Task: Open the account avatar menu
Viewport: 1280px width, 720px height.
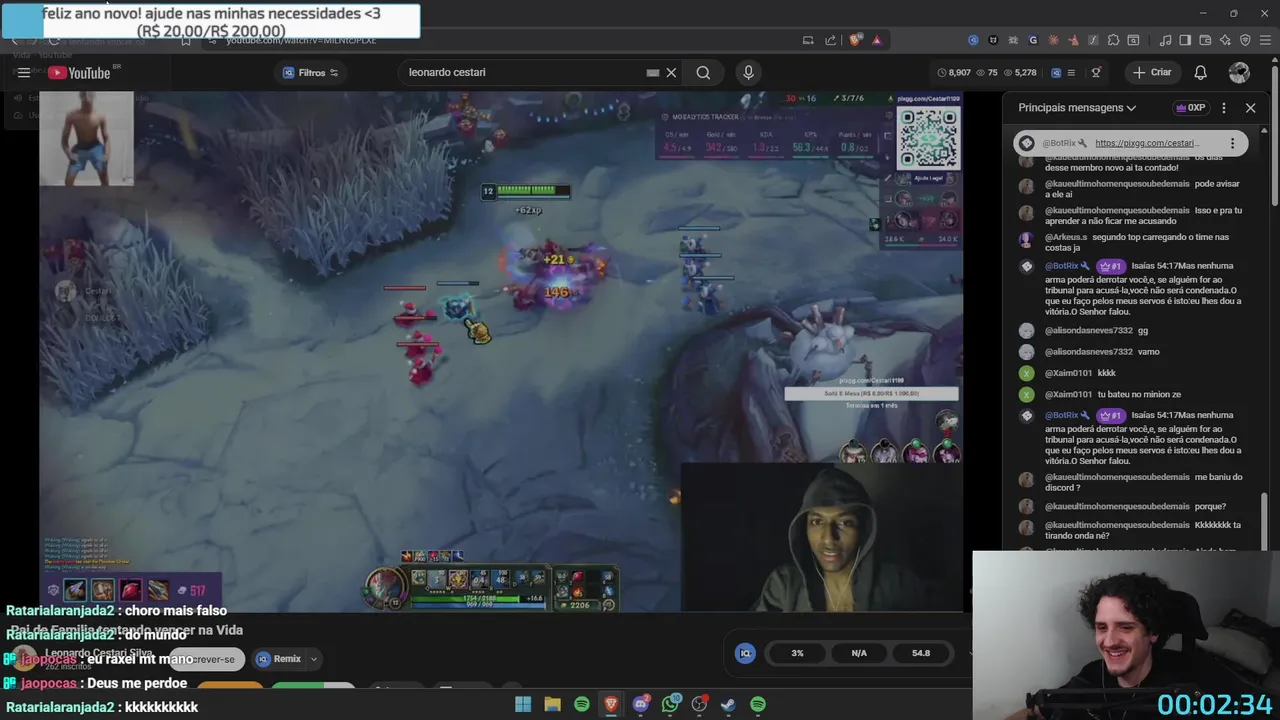Action: point(1239,72)
